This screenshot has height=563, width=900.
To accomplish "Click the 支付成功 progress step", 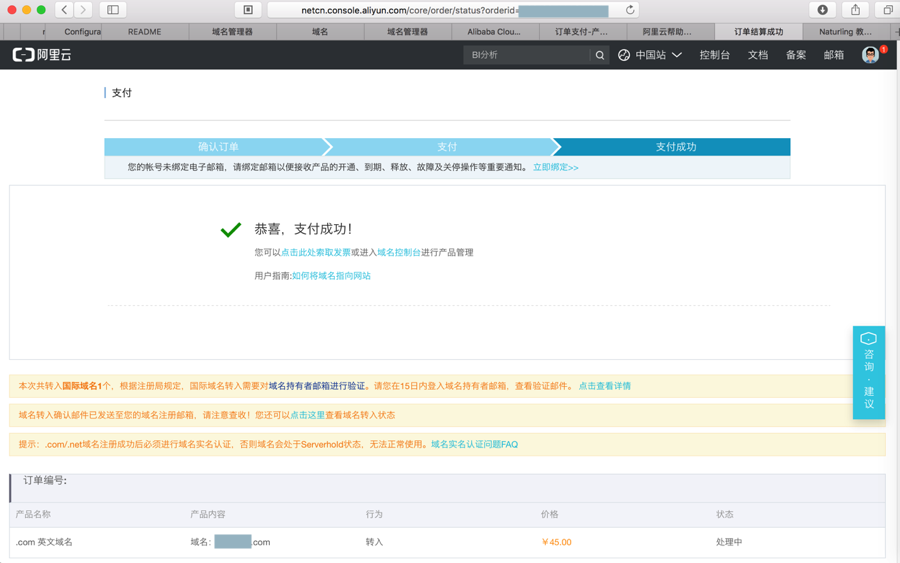I will (676, 147).
